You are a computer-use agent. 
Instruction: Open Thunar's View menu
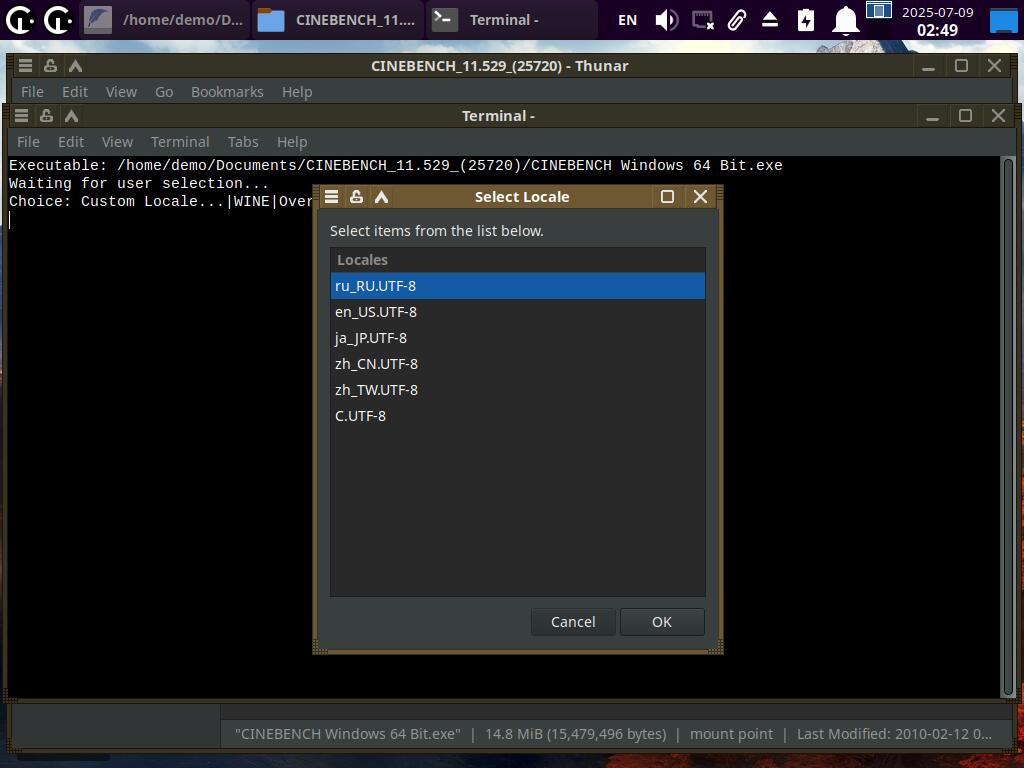click(x=121, y=92)
